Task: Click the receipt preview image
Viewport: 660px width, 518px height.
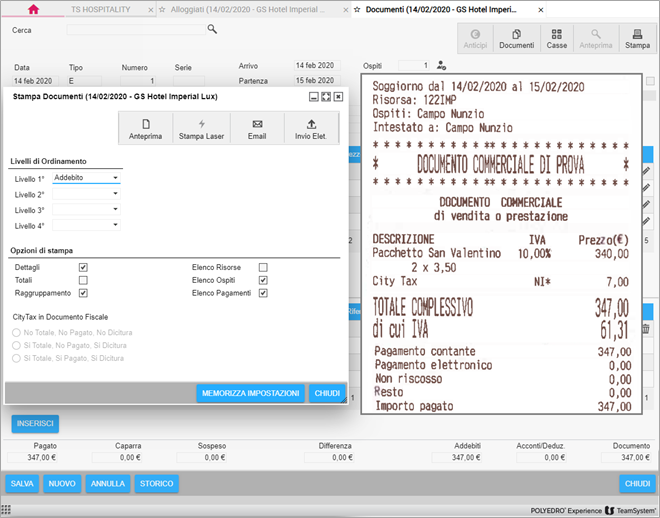Action: point(501,244)
